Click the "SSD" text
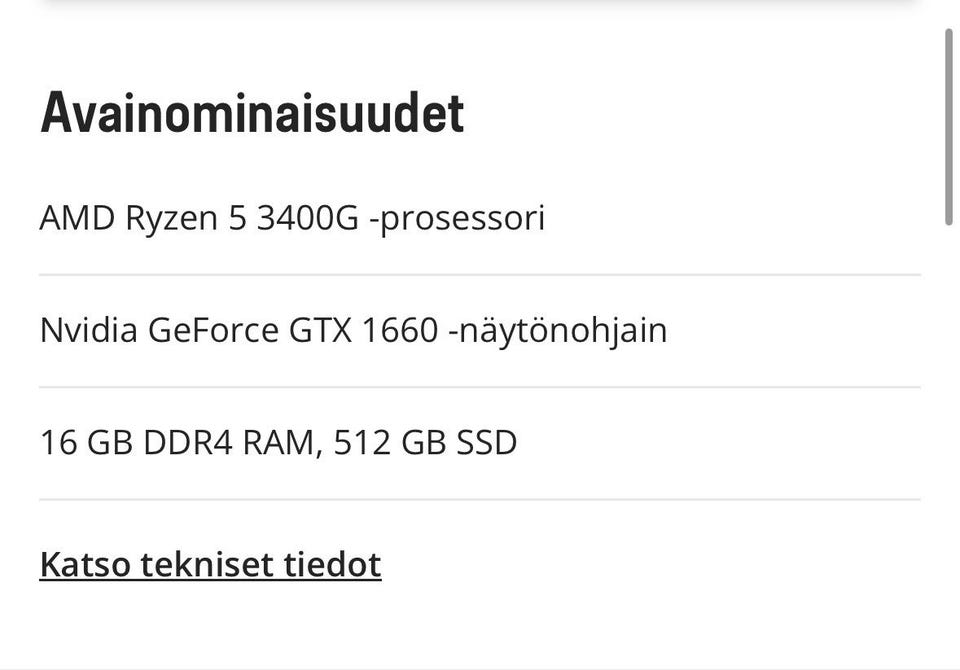 [x=487, y=442]
